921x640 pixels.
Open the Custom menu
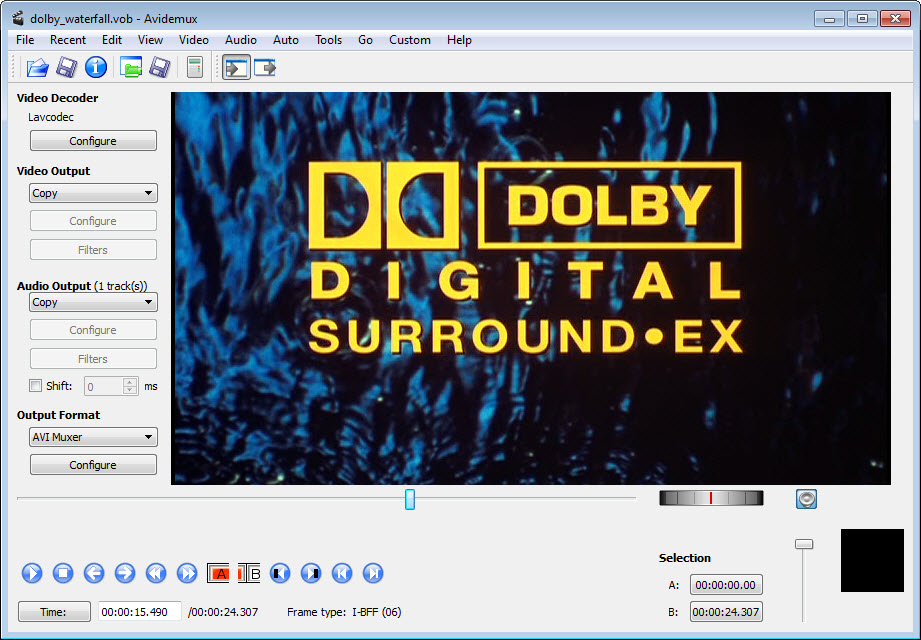point(410,40)
